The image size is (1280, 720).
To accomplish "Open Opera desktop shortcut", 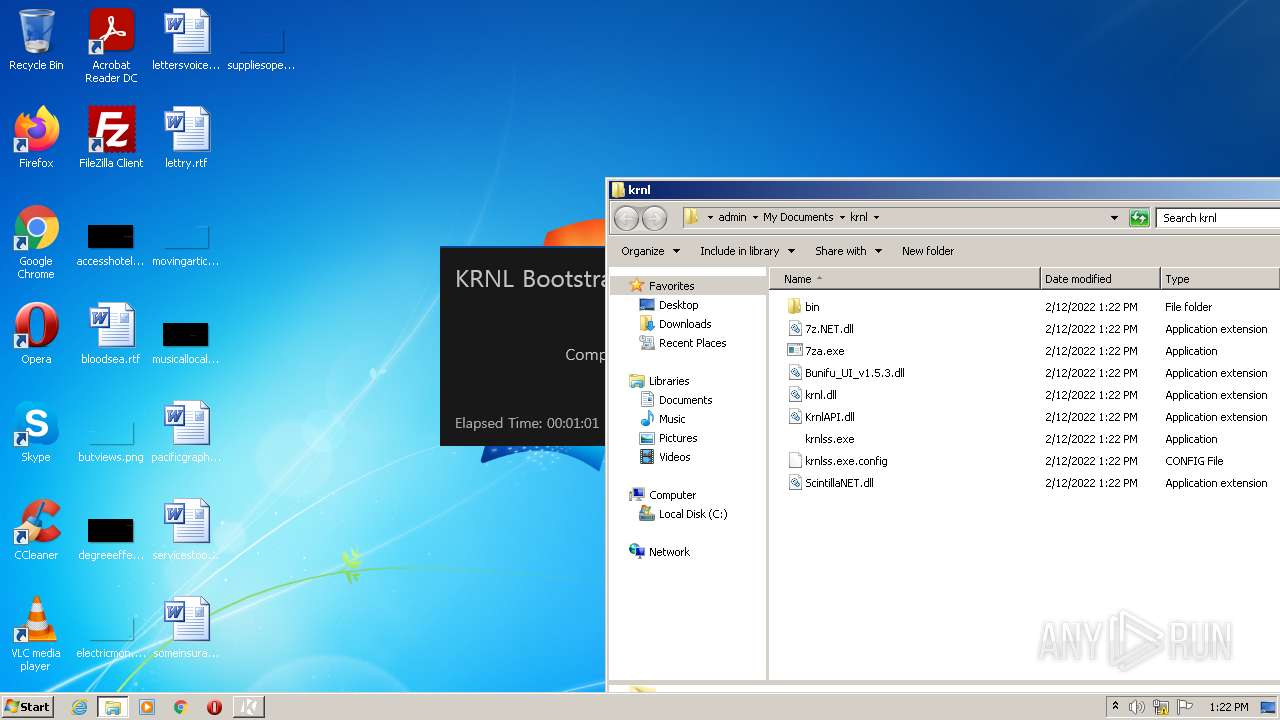I will (x=36, y=334).
